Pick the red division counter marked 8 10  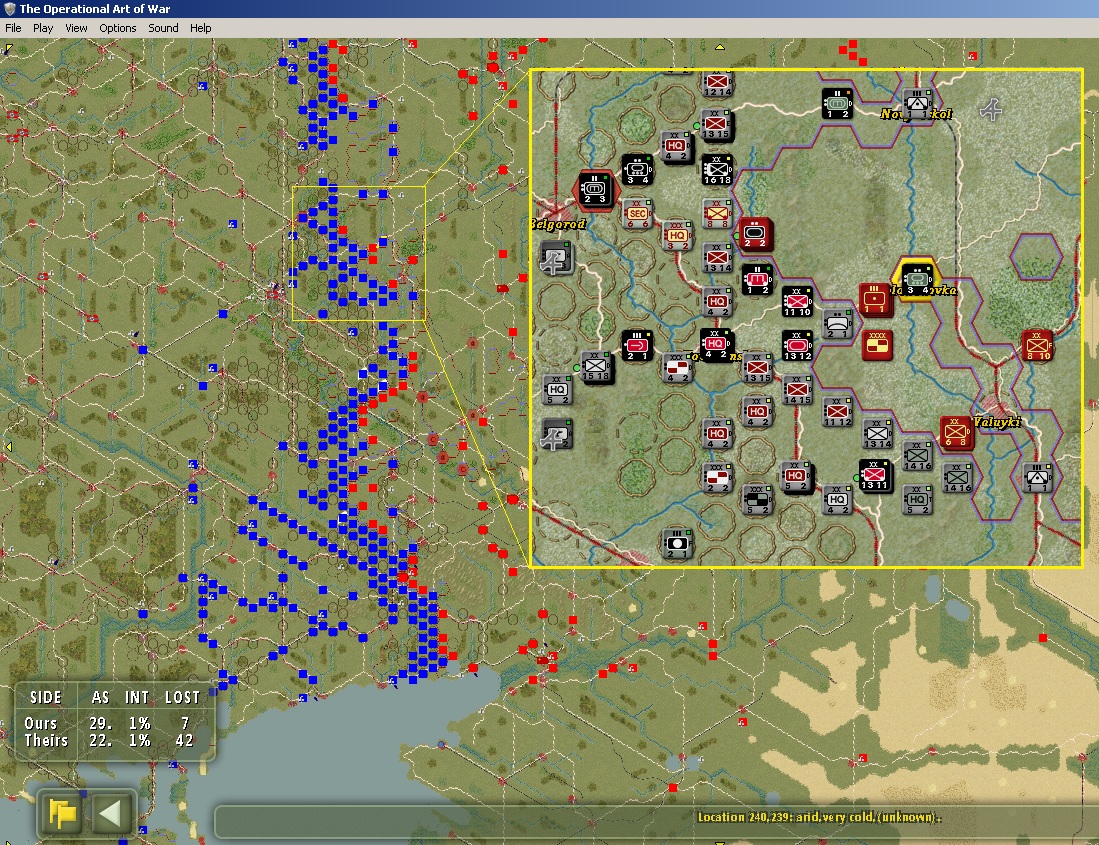pyautogui.click(x=1038, y=345)
